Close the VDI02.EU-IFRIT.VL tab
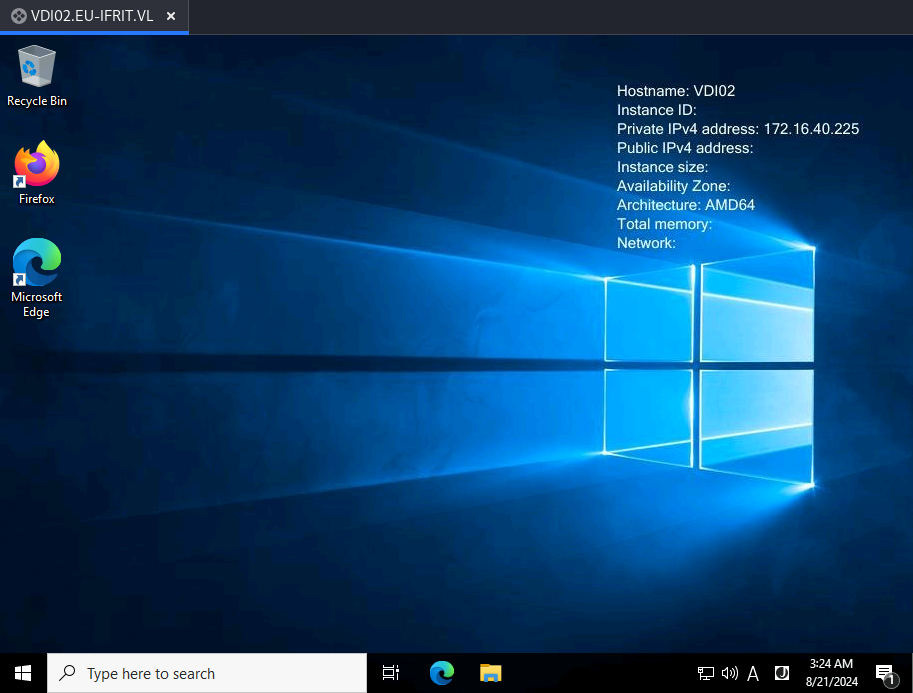 171,16
